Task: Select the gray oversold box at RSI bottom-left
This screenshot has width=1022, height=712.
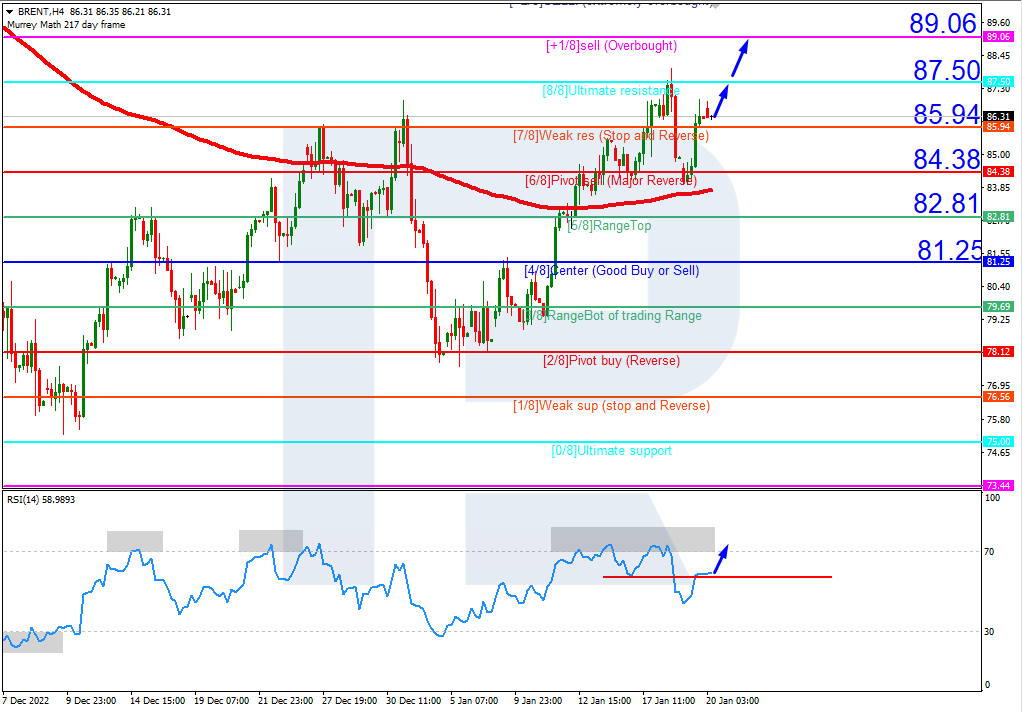Action: click(32, 641)
